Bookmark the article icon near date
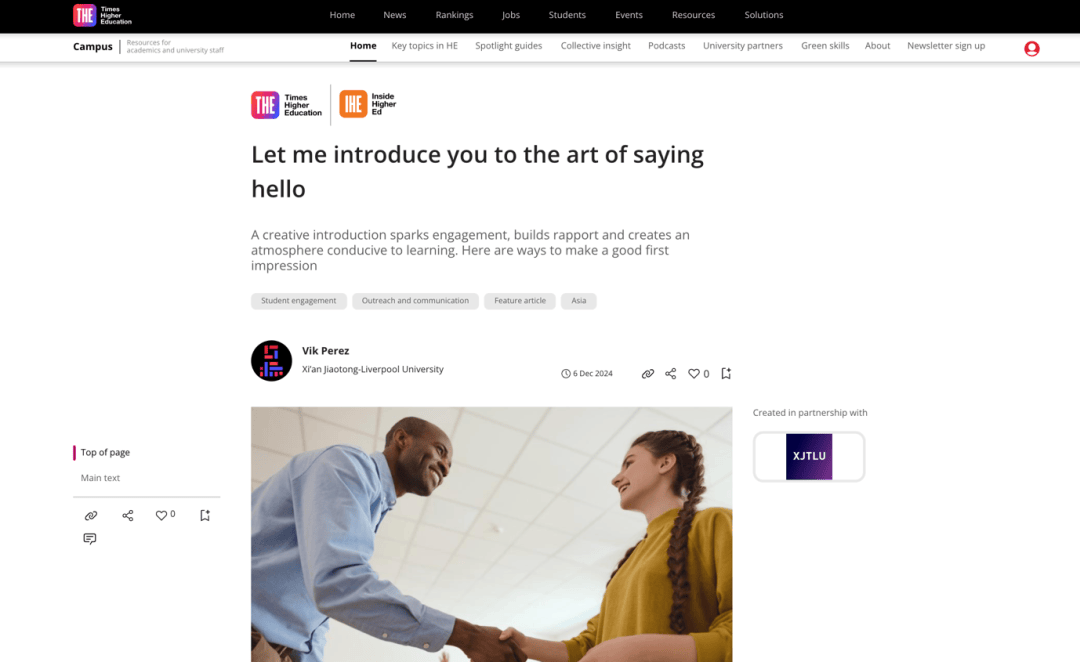Viewport: 1080px width, 662px height. (x=726, y=373)
